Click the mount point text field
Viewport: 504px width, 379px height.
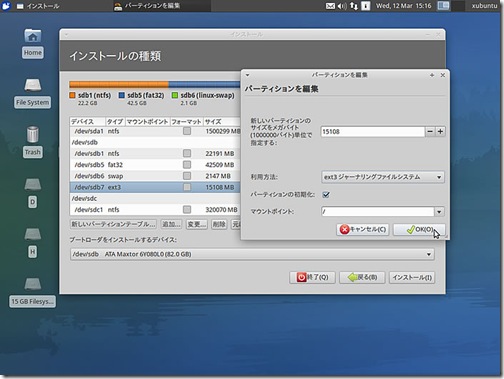378,212
